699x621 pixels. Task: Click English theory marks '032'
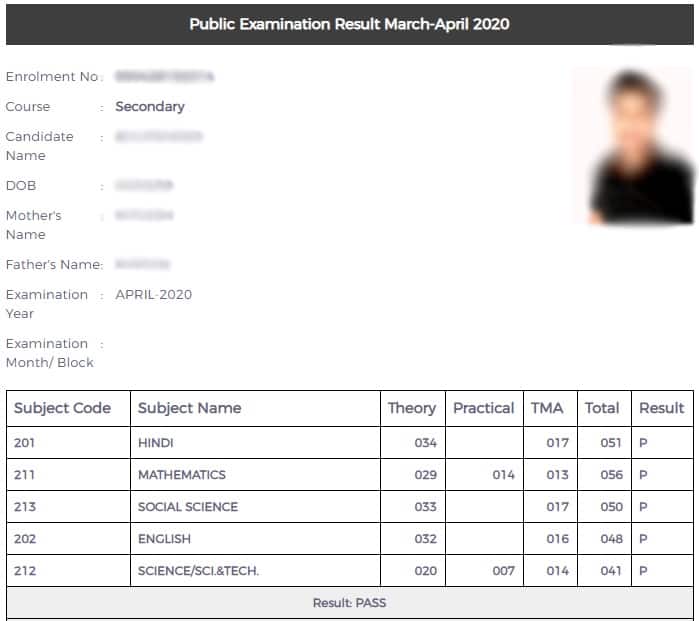pos(425,539)
